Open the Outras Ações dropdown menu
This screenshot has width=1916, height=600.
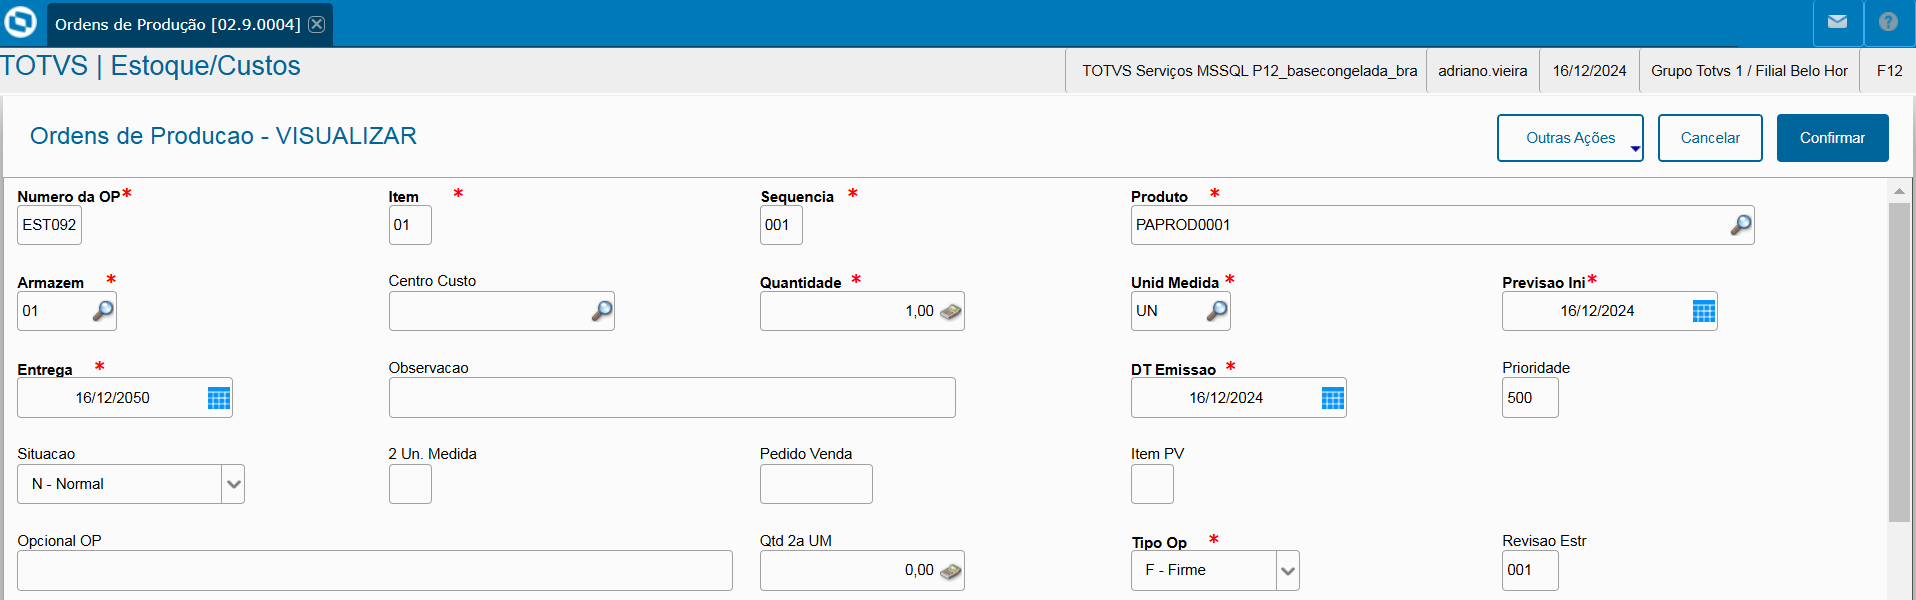click(1570, 138)
